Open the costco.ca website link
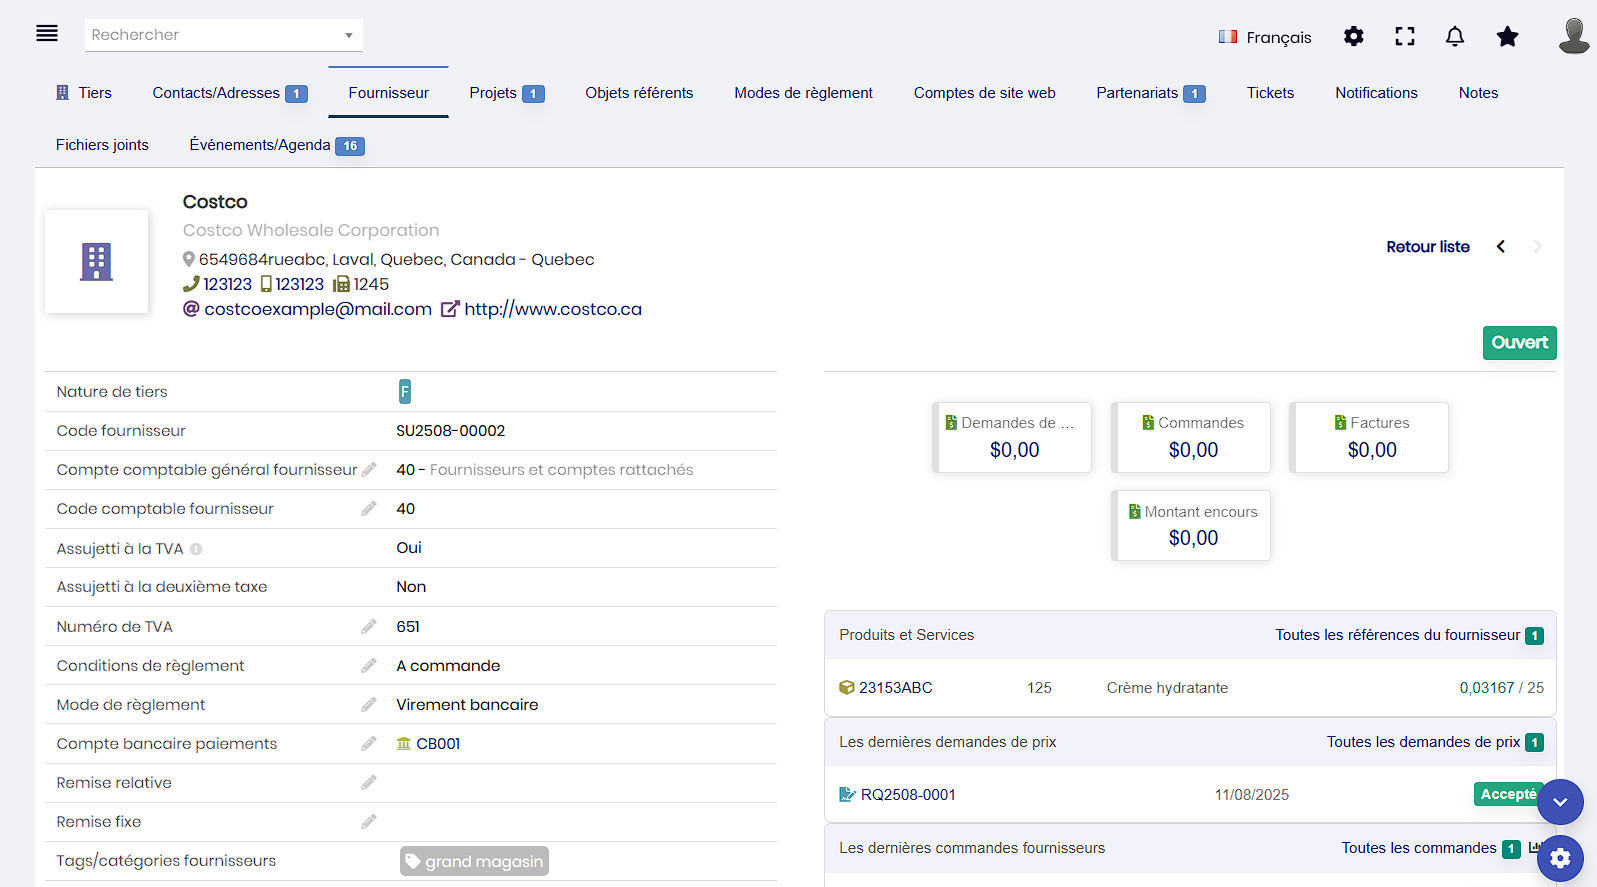The image size is (1597, 887). pos(552,310)
